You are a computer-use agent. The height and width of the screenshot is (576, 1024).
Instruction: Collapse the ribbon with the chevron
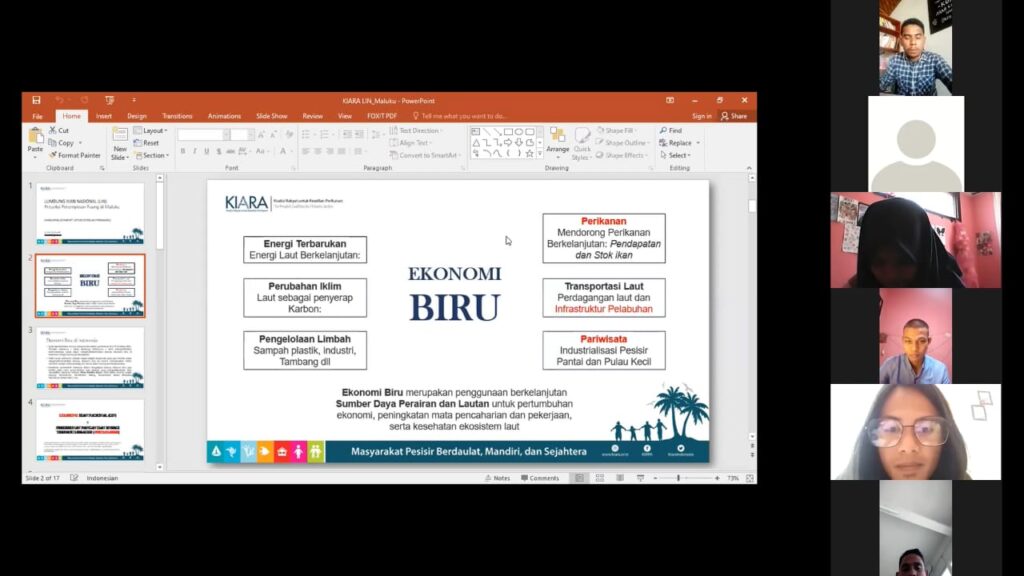coord(749,168)
